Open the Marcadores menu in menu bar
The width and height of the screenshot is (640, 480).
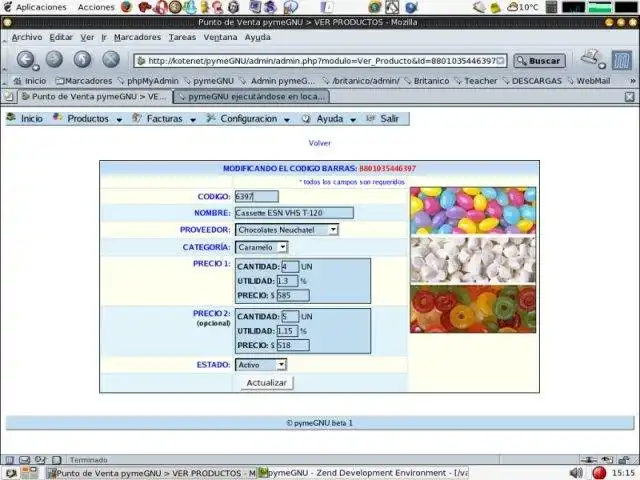tap(138, 37)
